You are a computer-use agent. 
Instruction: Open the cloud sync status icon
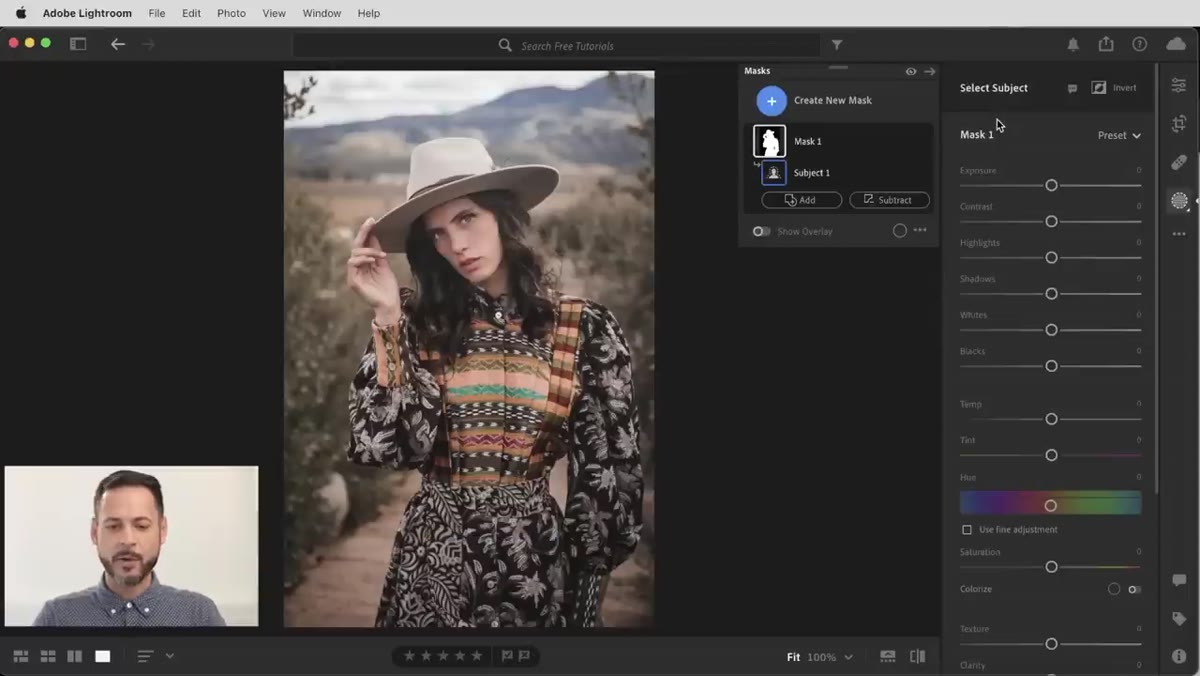[1176, 44]
